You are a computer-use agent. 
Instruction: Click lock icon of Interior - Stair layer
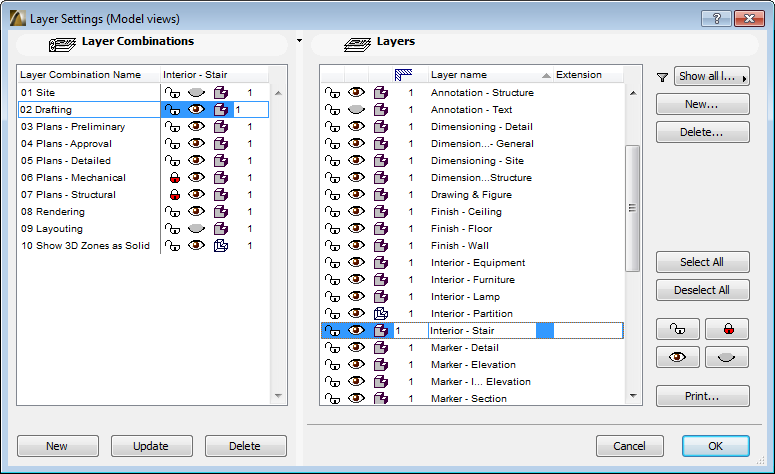pyautogui.click(x=332, y=331)
